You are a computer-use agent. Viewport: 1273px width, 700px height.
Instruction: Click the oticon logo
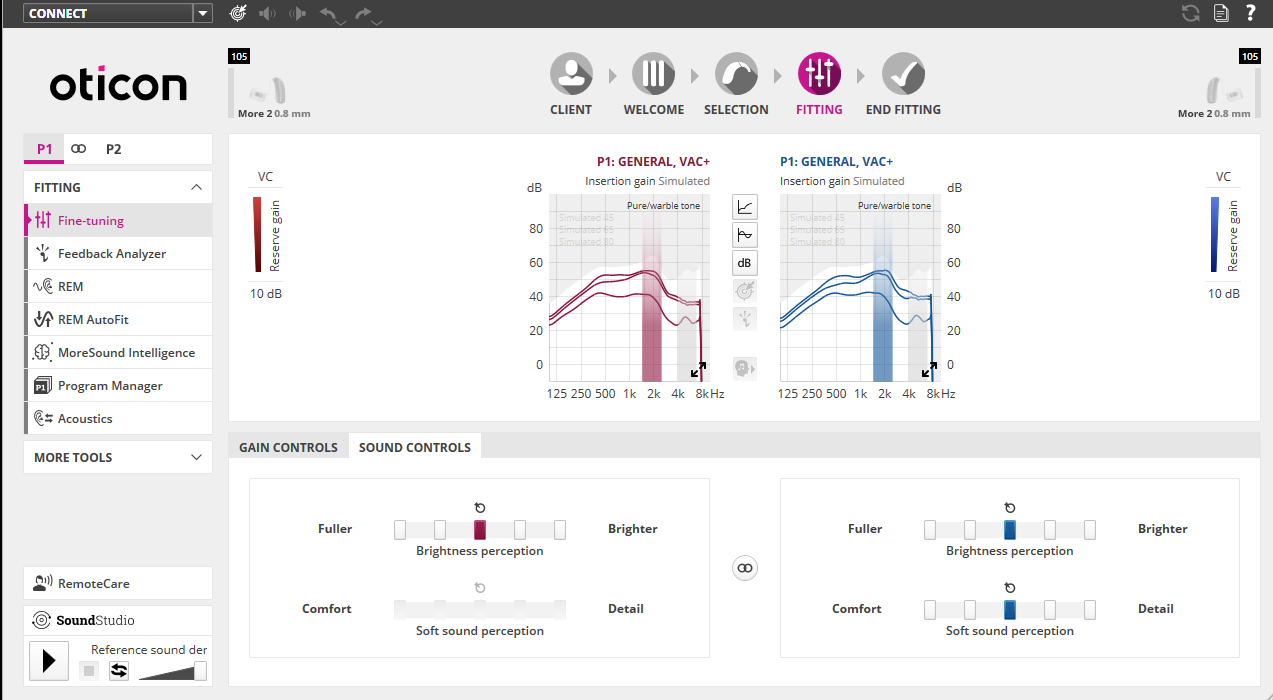click(118, 86)
